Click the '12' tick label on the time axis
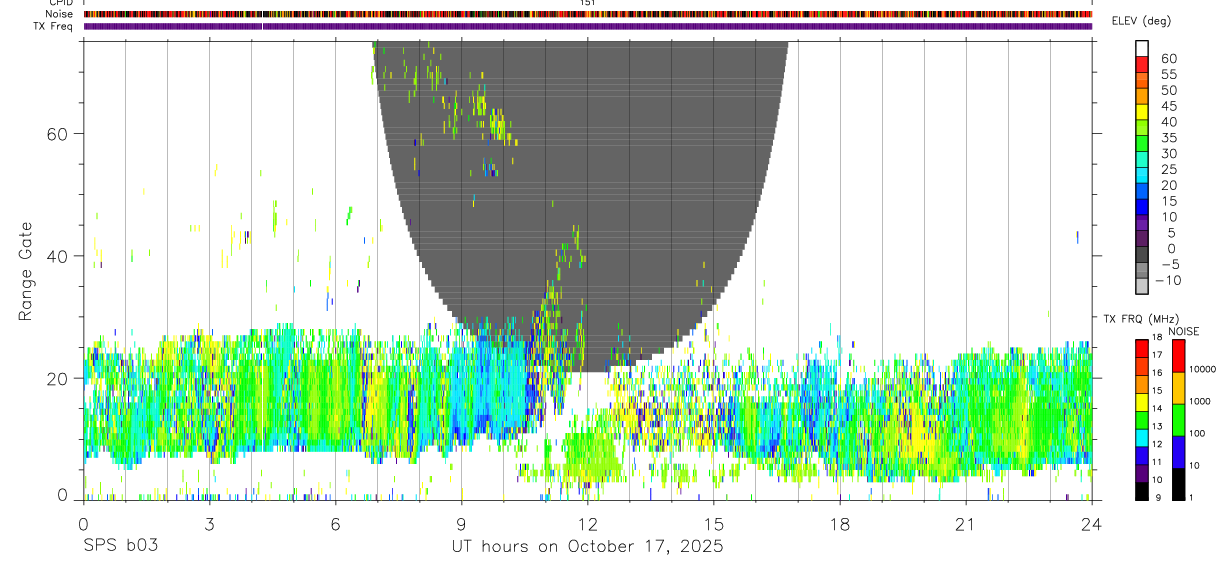1228x567 pixels. (588, 524)
